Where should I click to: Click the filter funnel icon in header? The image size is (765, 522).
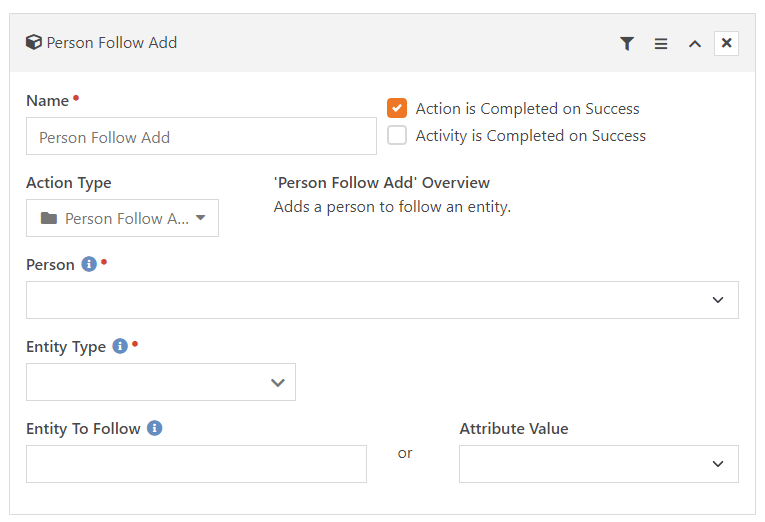627,44
